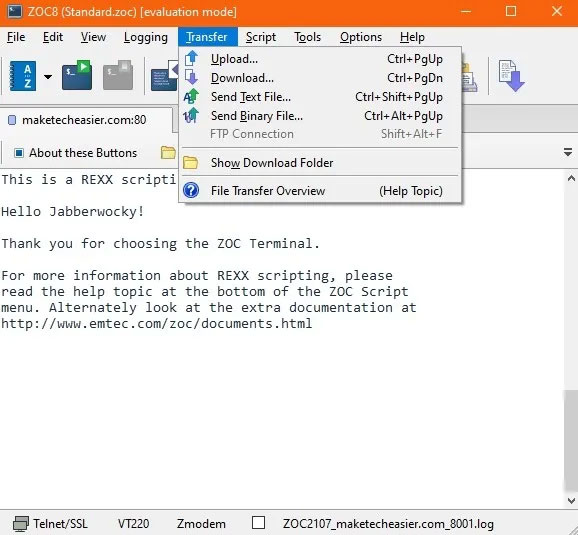Click the Ctrl+PgUp shortcut text for Upload

pyautogui.click(x=415, y=59)
